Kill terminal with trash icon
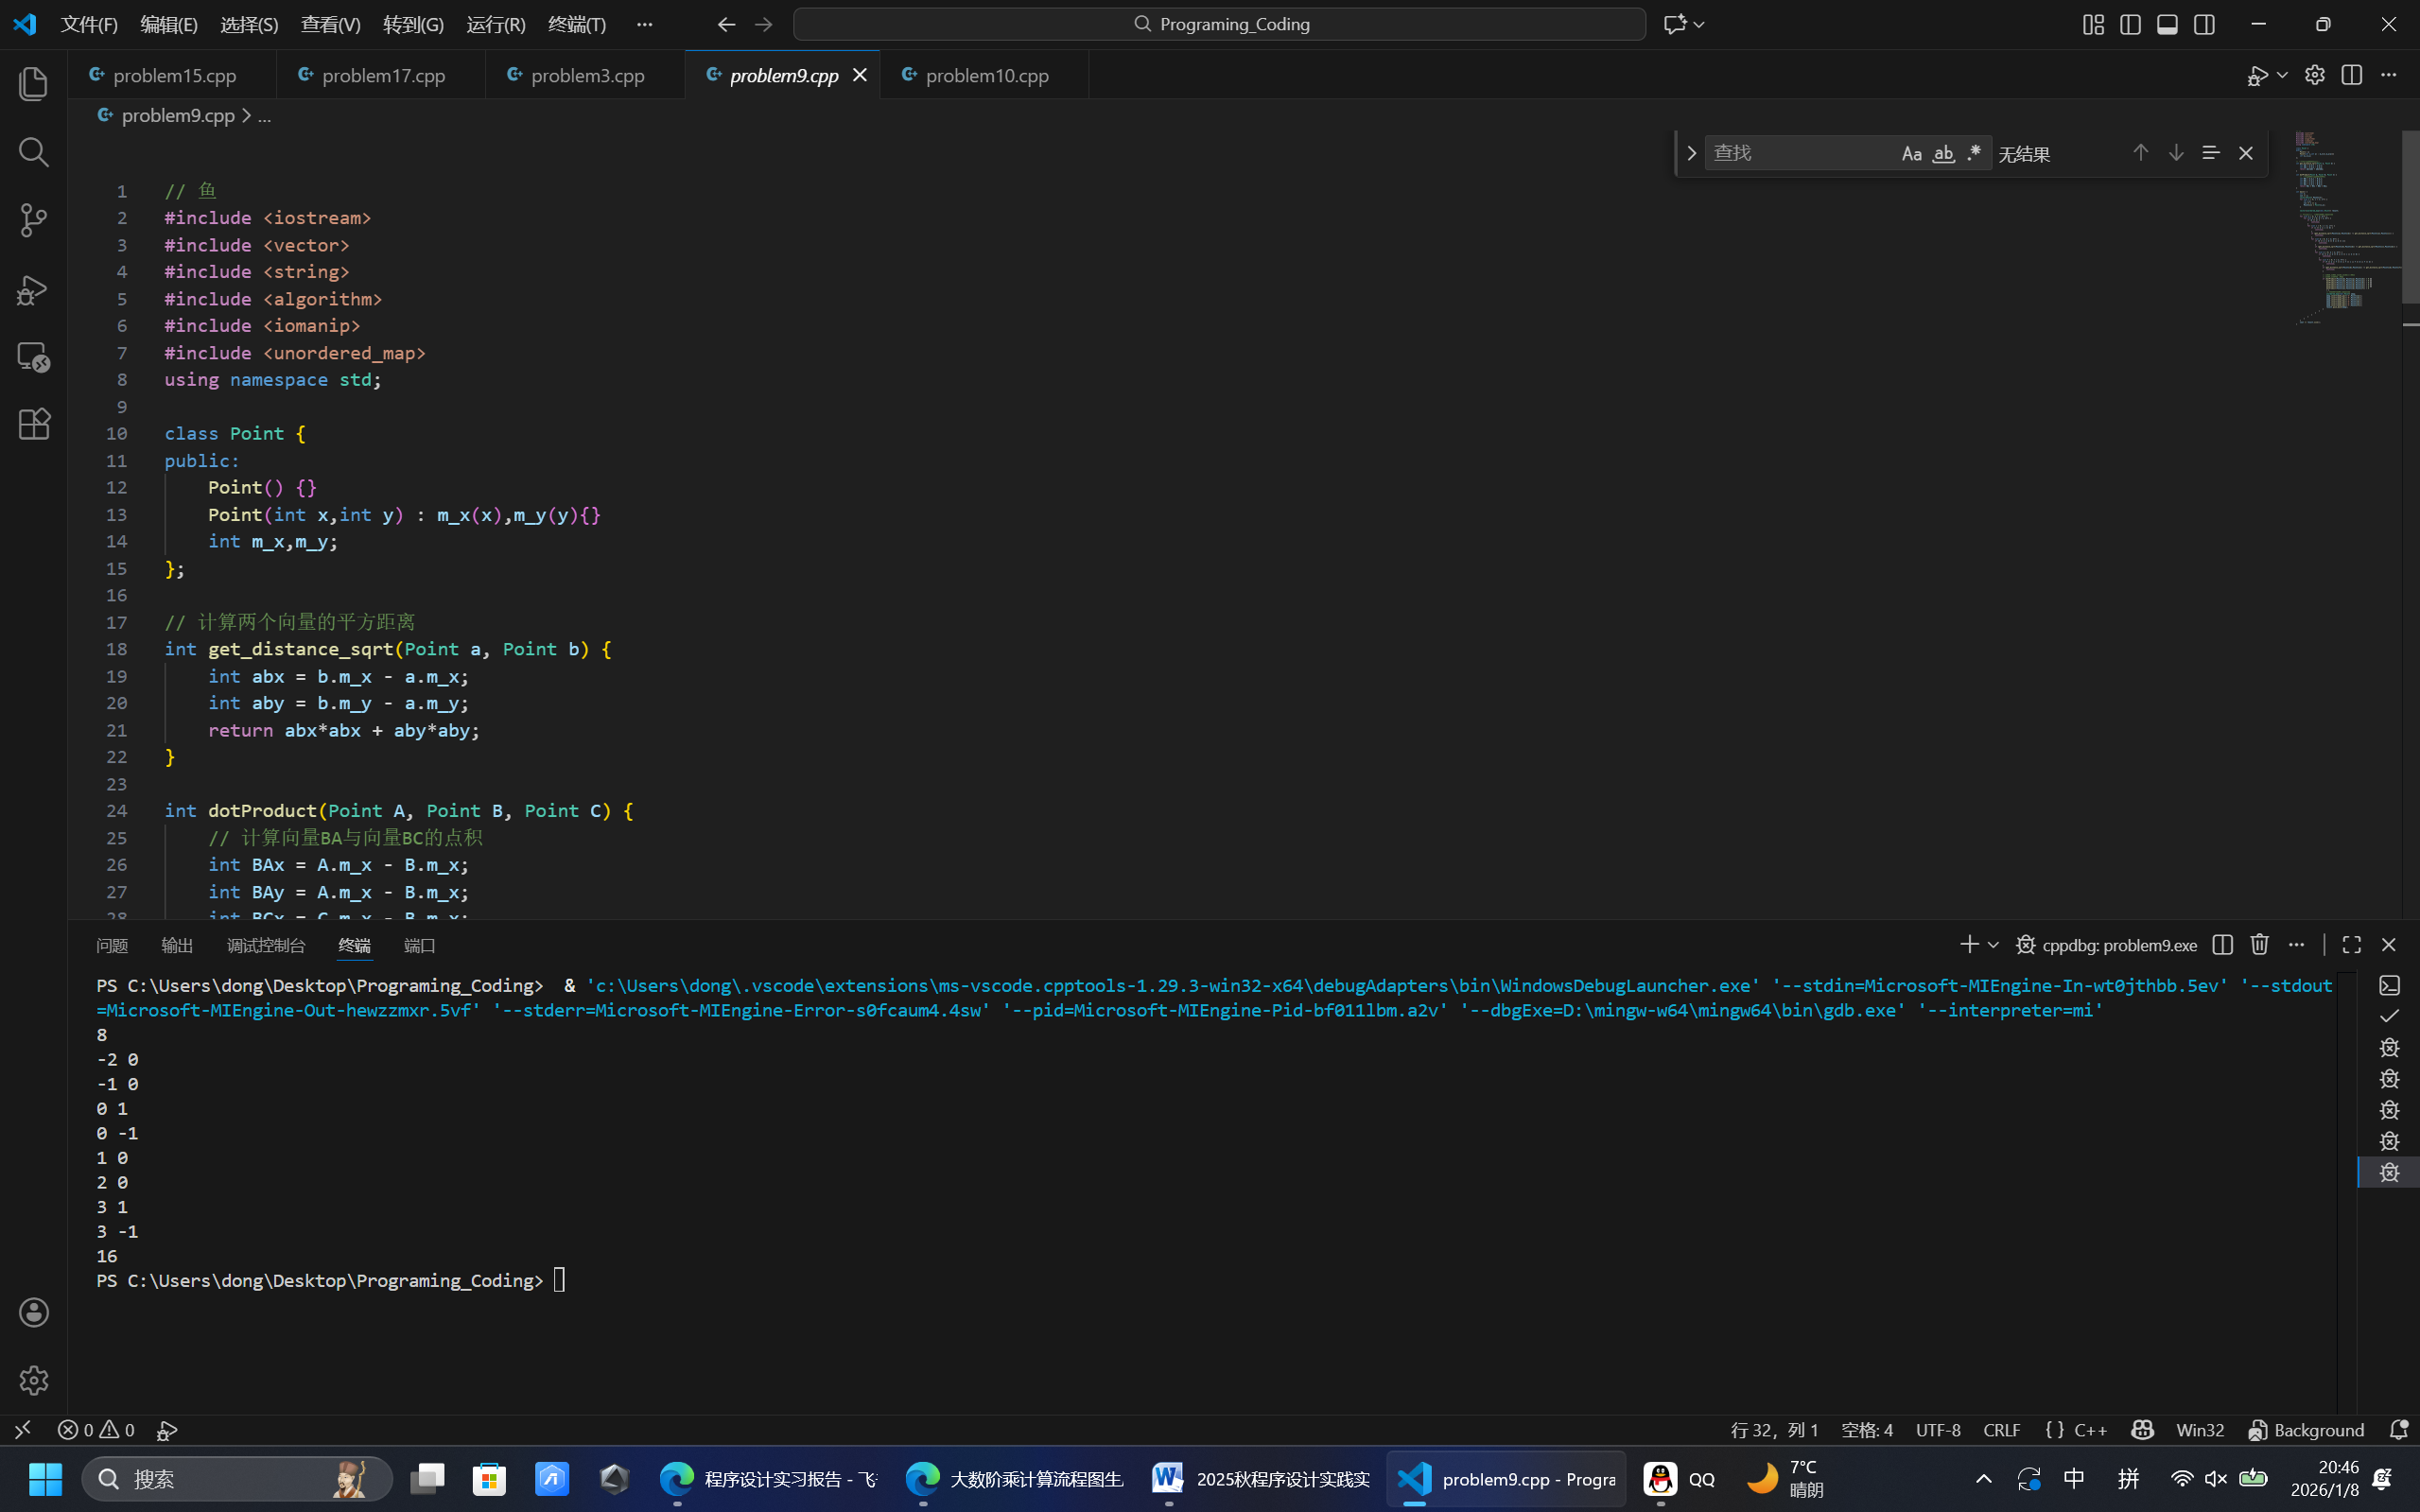Image resolution: width=2420 pixels, height=1512 pixels. [x=2259, y=945]
